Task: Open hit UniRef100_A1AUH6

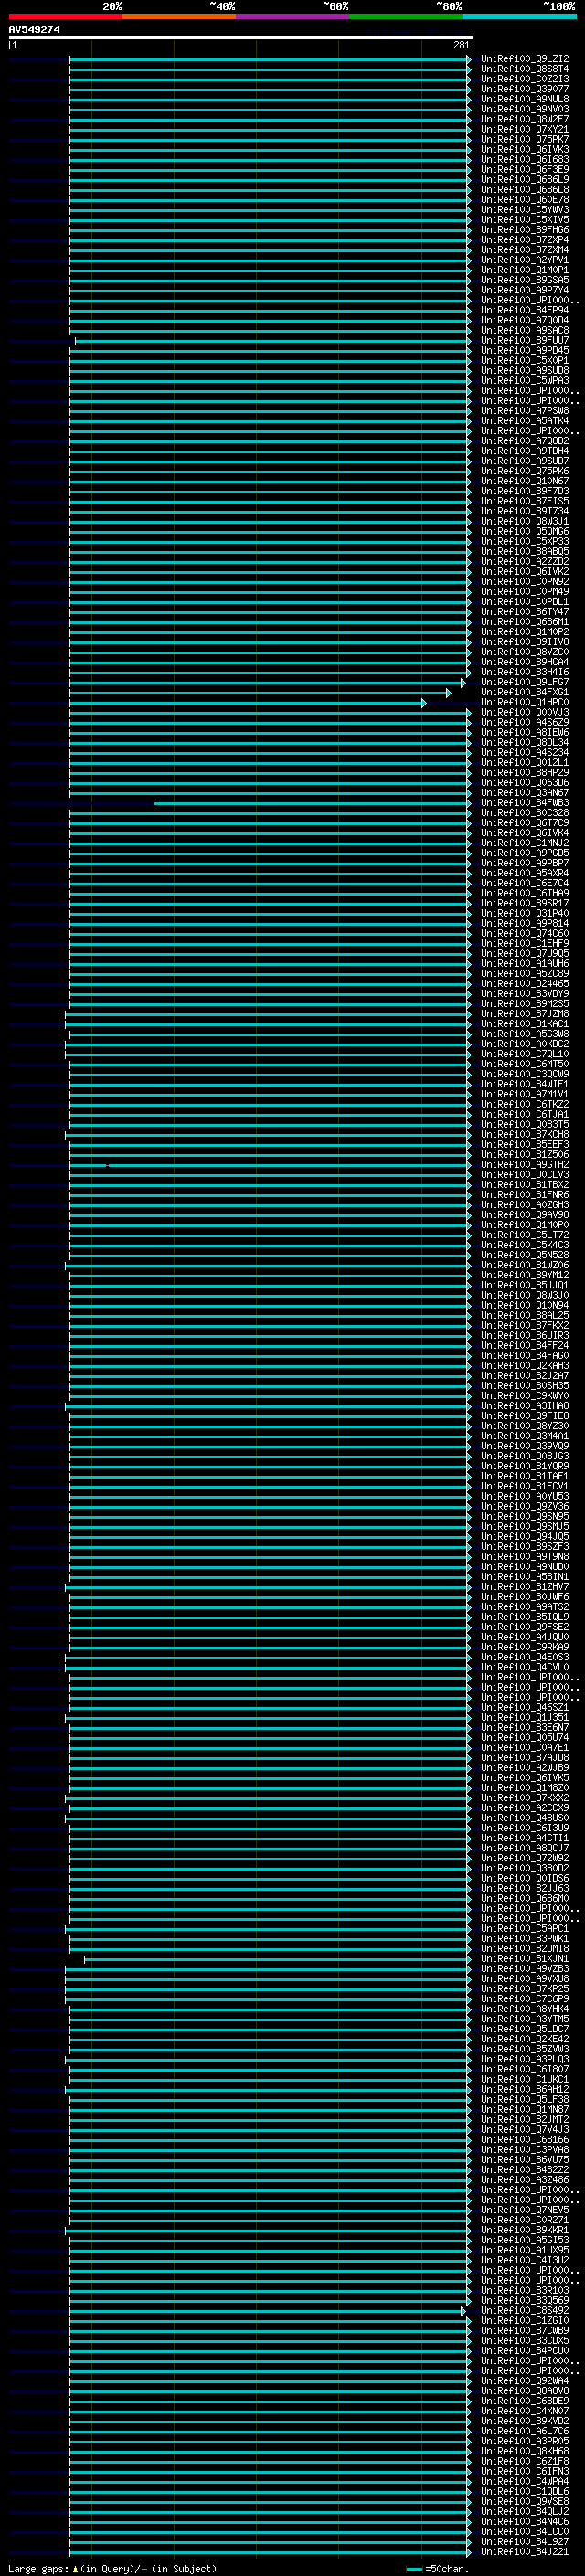Action: click(525, 963)
